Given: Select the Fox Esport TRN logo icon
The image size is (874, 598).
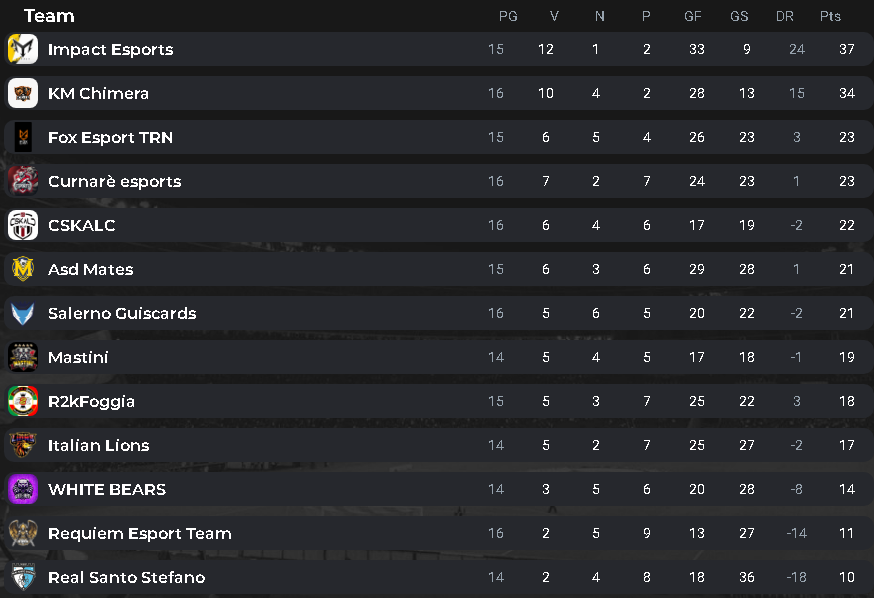Looking at the screenshot, I should tap(23, 137).
